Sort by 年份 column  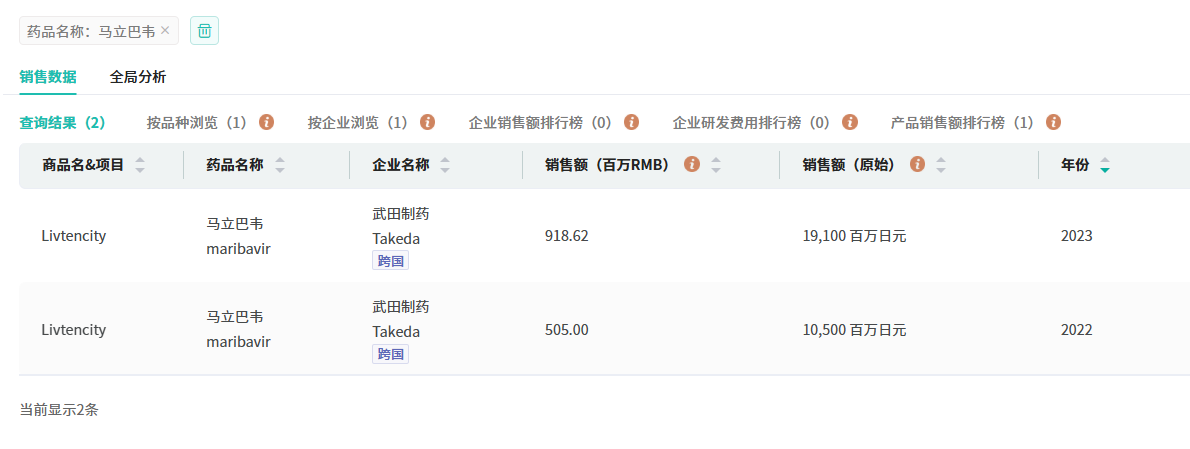(1104, 166)
